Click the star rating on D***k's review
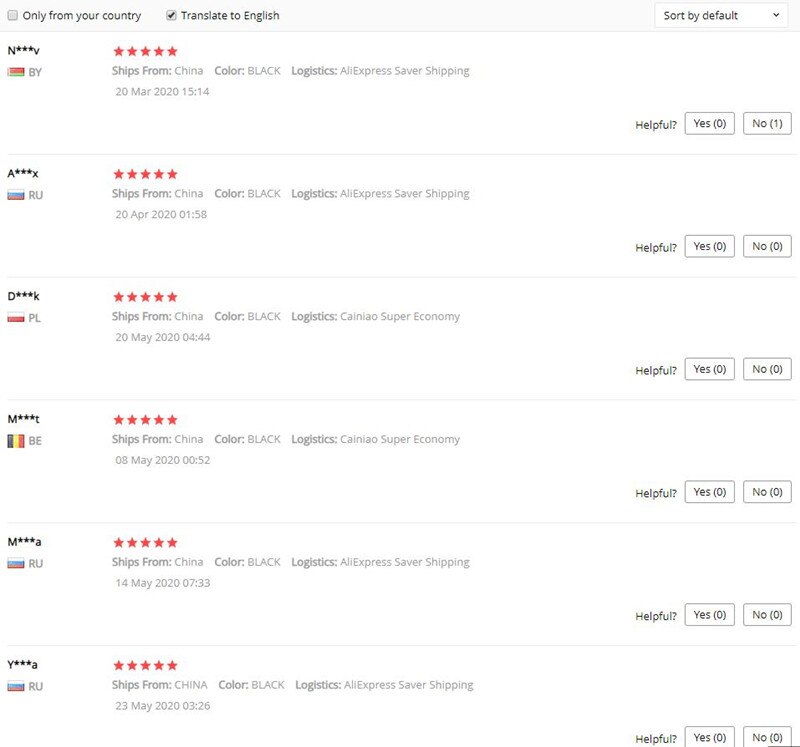Image resolution: width=800 pixels, height=747 pixels. point(145,297)
